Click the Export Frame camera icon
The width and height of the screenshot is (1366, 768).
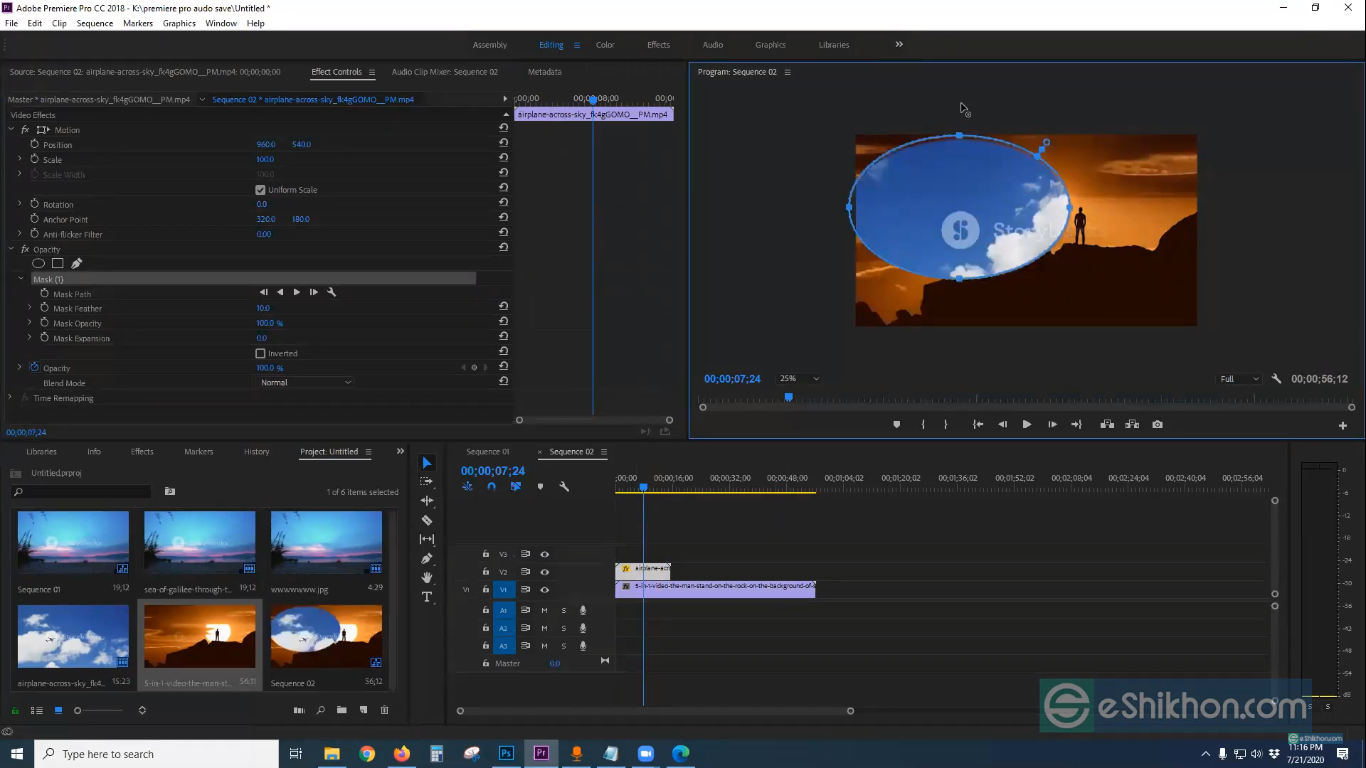1157,425
